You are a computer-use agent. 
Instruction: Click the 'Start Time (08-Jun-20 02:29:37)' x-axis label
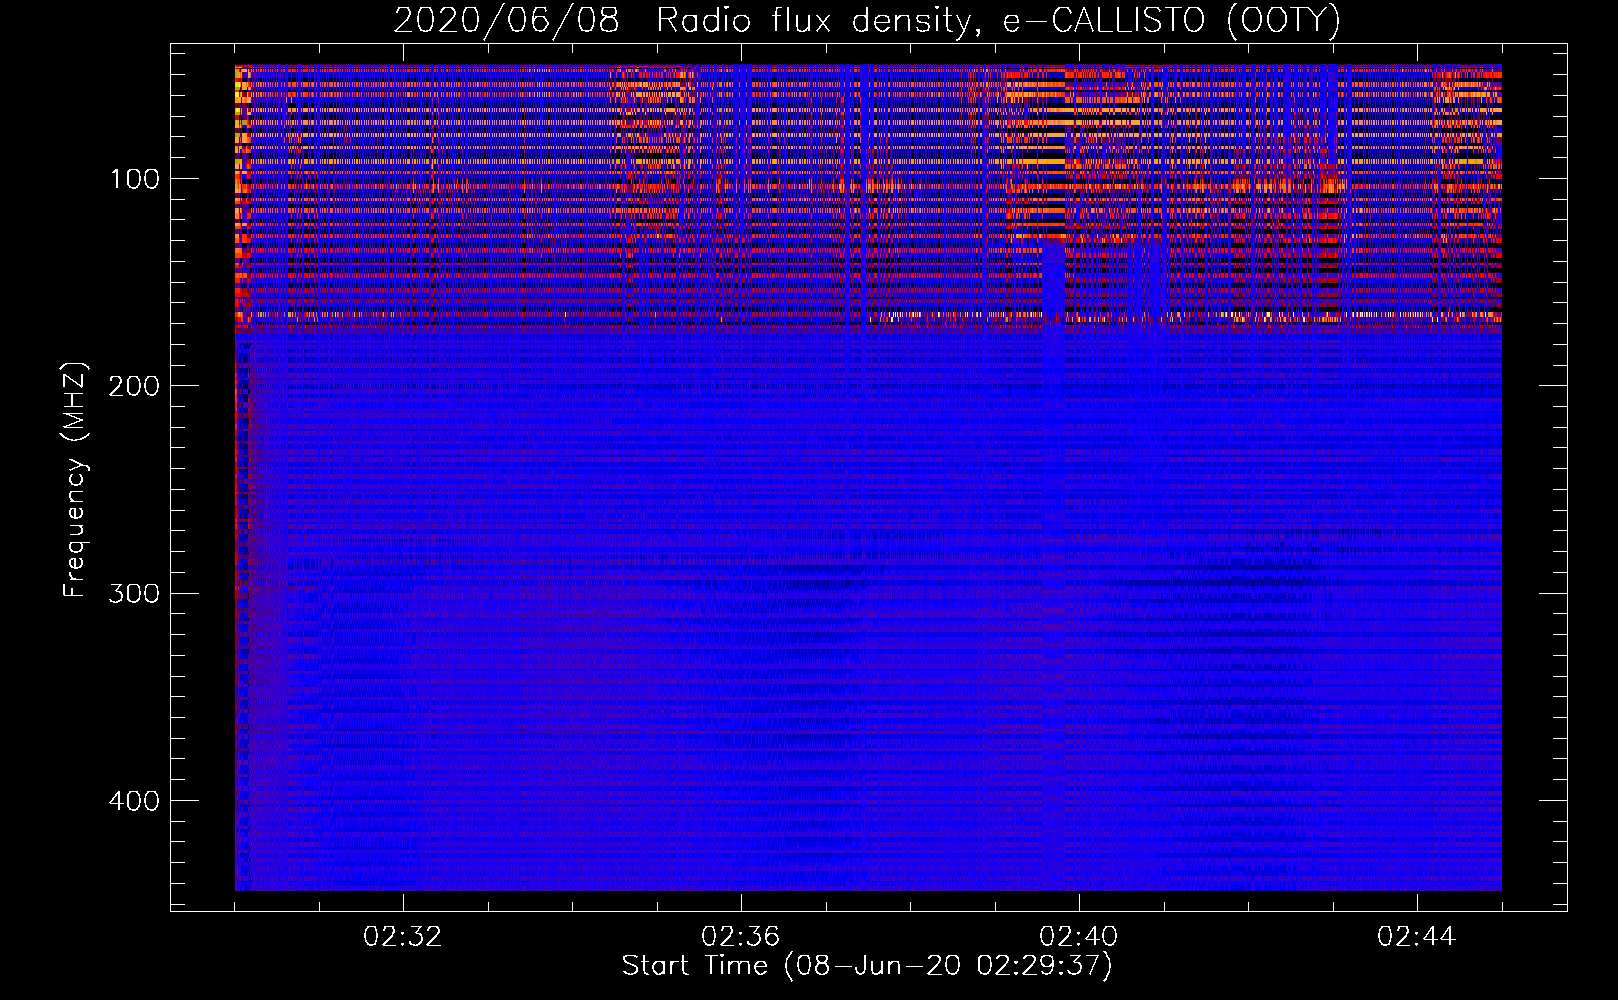tap(867, 966)
